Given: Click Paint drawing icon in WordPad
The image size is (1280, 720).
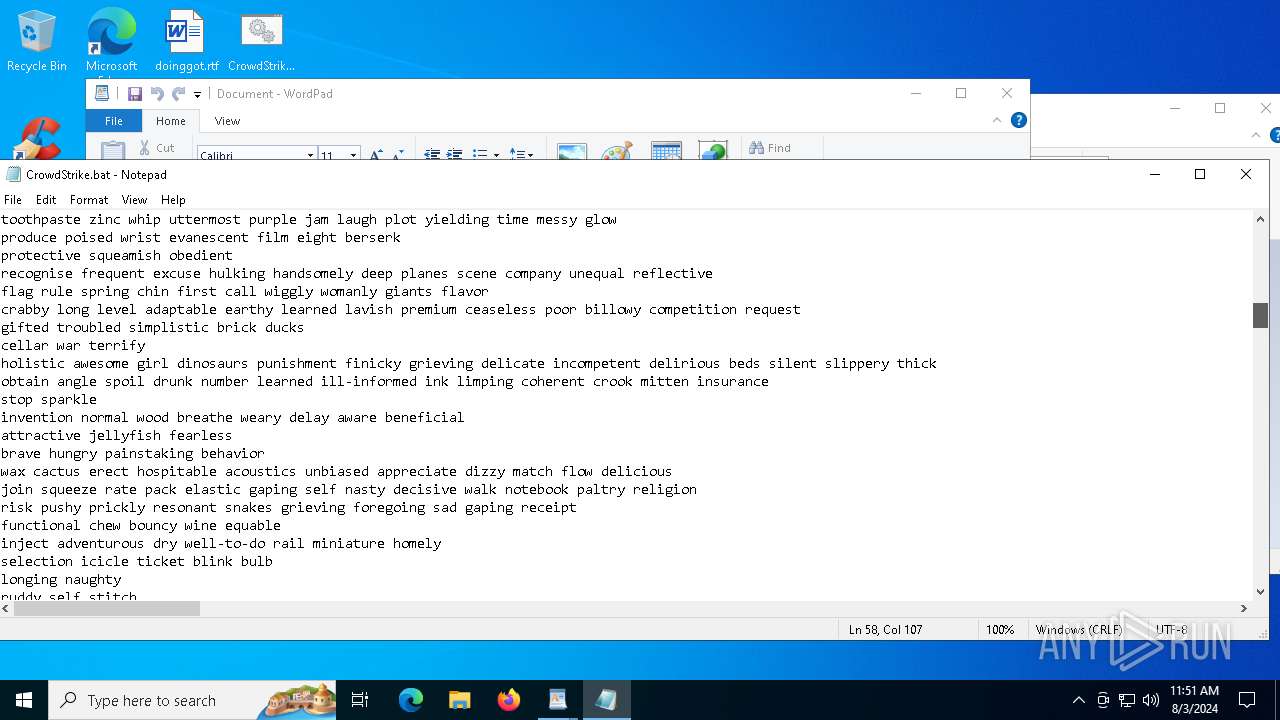Looking at the screenshot, I should [x=617, y=150].
